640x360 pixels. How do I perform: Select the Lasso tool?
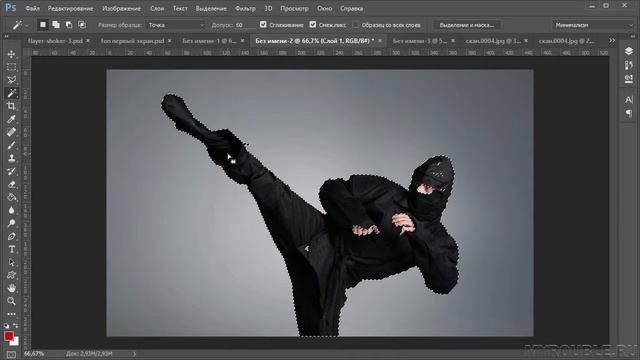[x=11, y=80]
